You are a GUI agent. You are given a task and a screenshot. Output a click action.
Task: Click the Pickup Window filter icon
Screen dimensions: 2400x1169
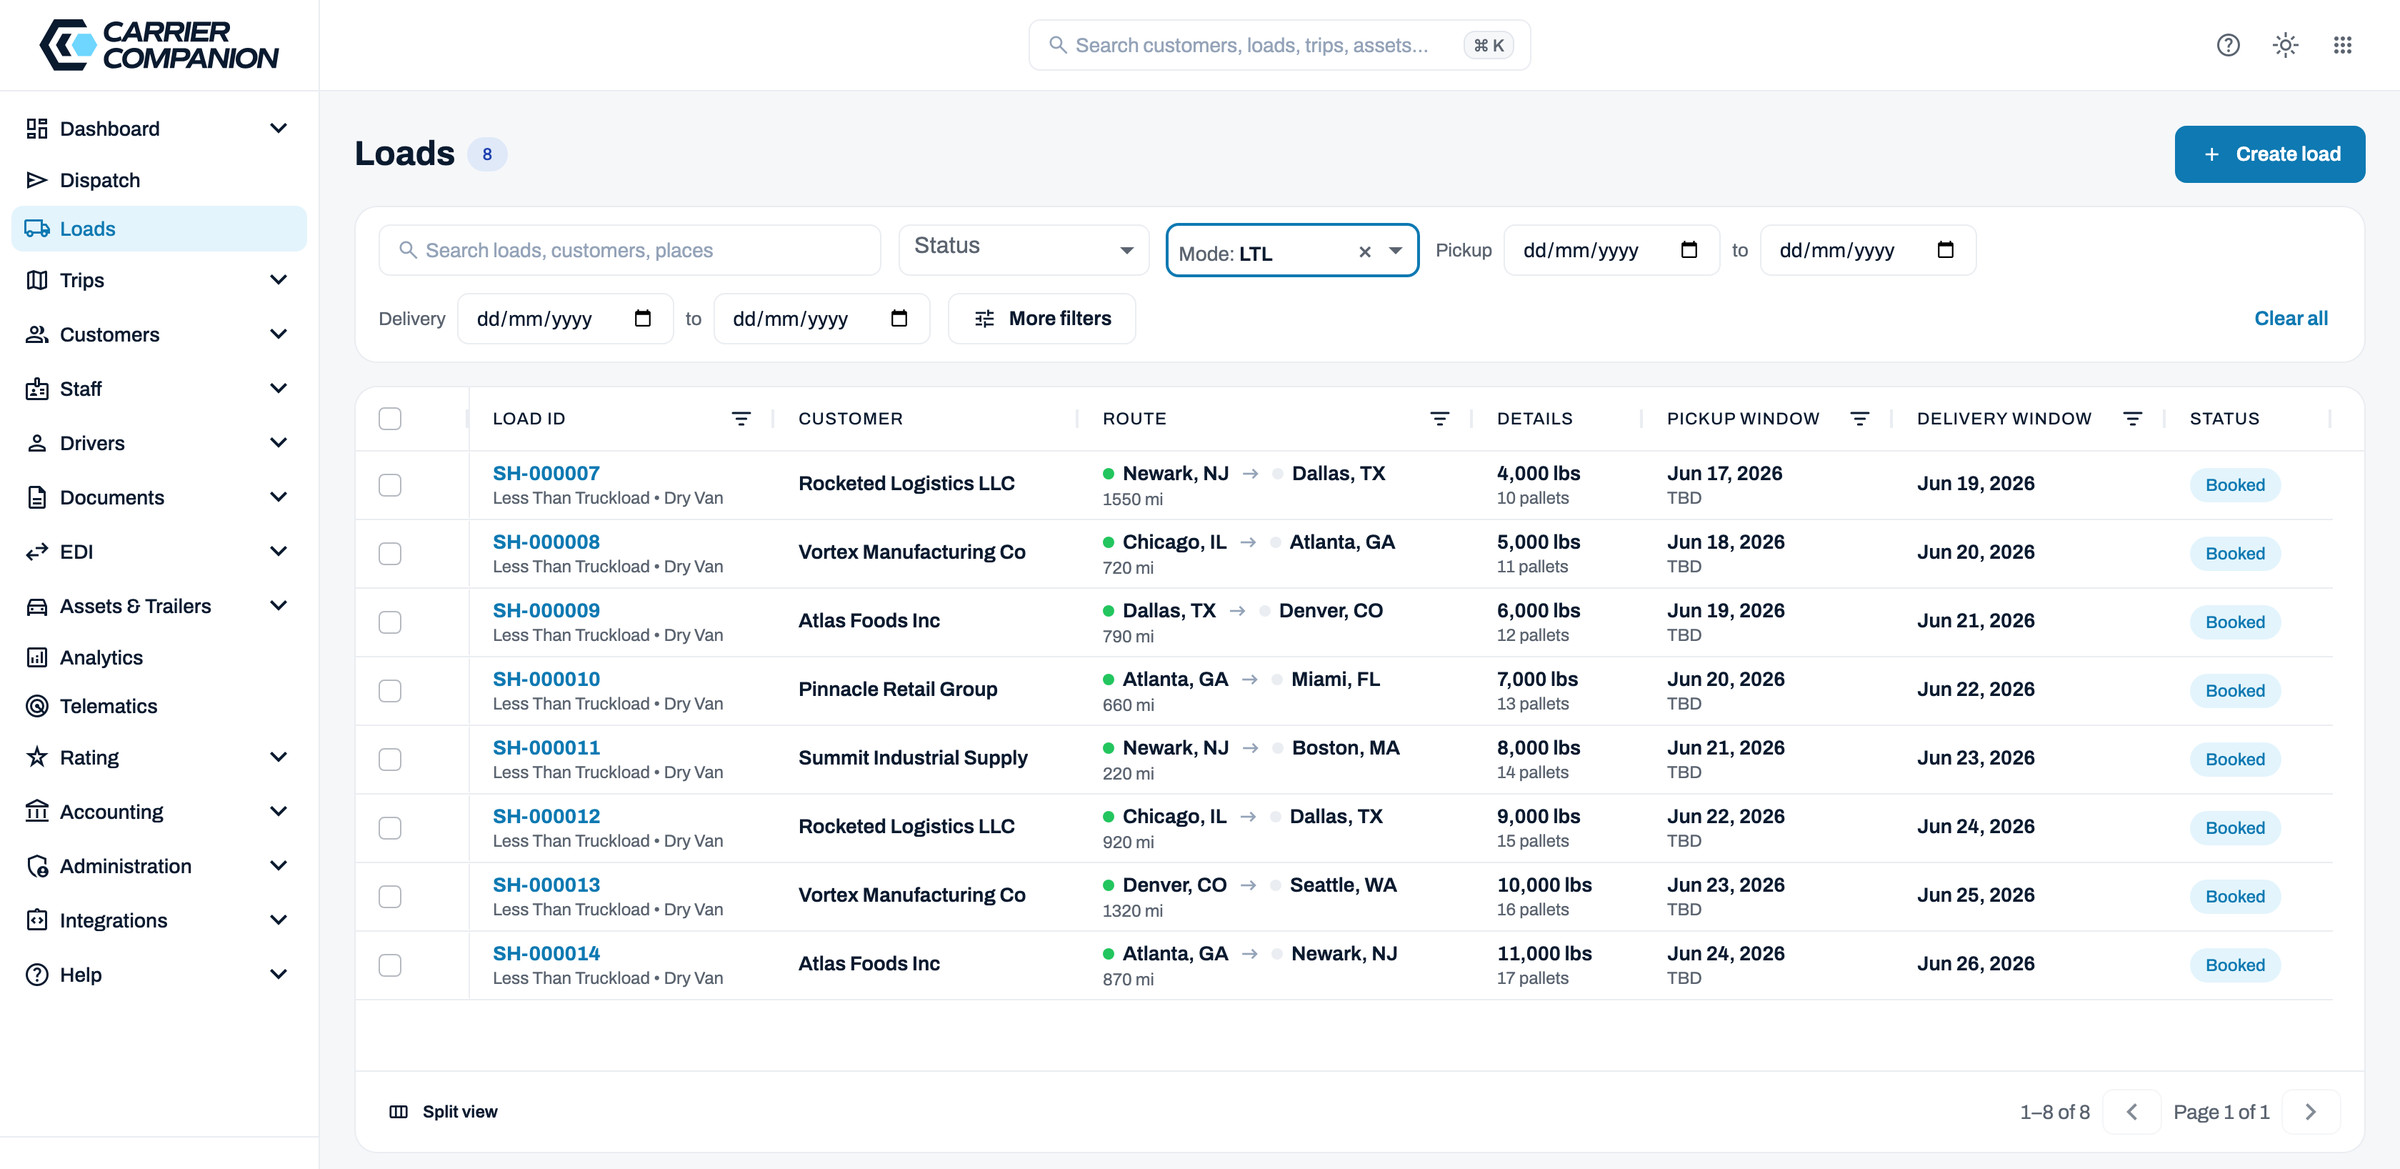[1859, 419]
